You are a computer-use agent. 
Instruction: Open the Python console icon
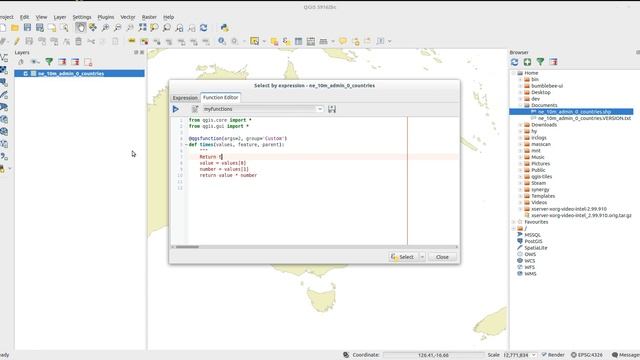point(224,28)
